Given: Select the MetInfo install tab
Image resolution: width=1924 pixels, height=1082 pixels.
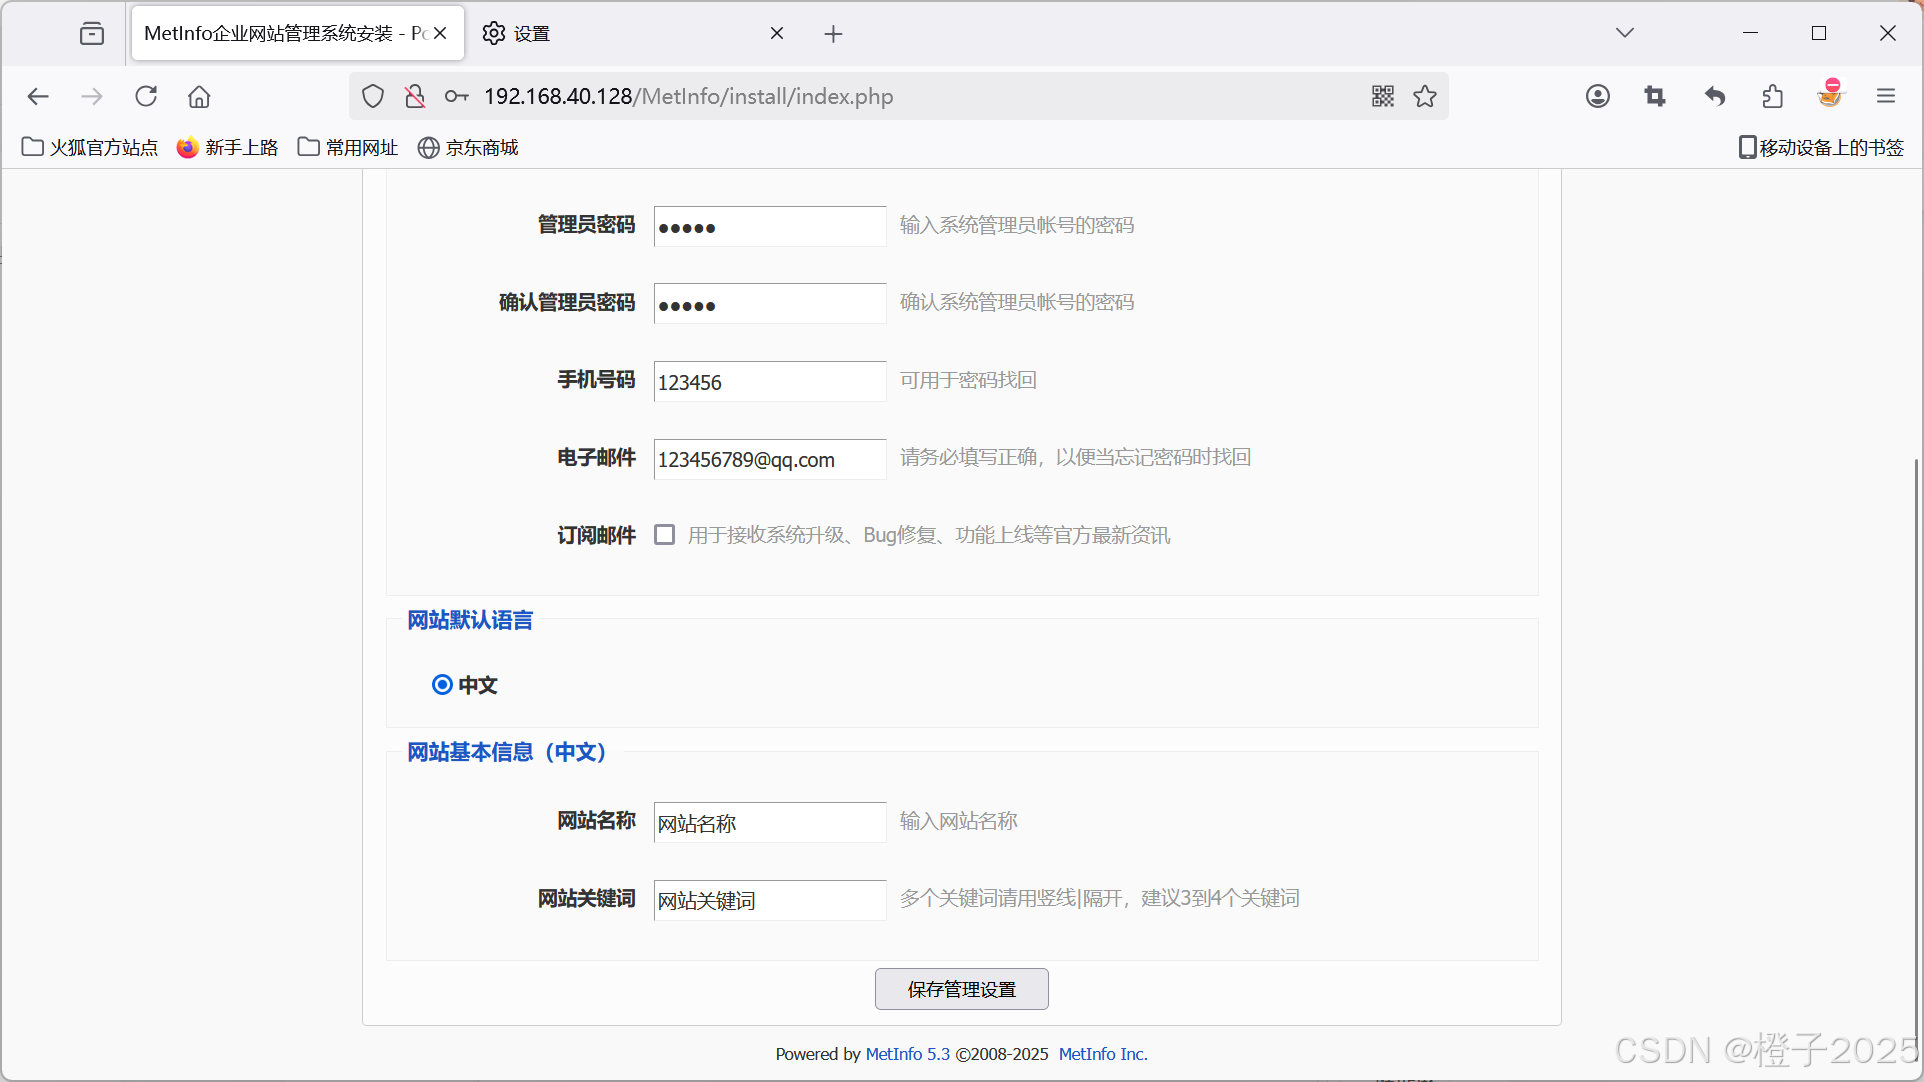Looking at the screenshot, I should click(x=283, y=33).
